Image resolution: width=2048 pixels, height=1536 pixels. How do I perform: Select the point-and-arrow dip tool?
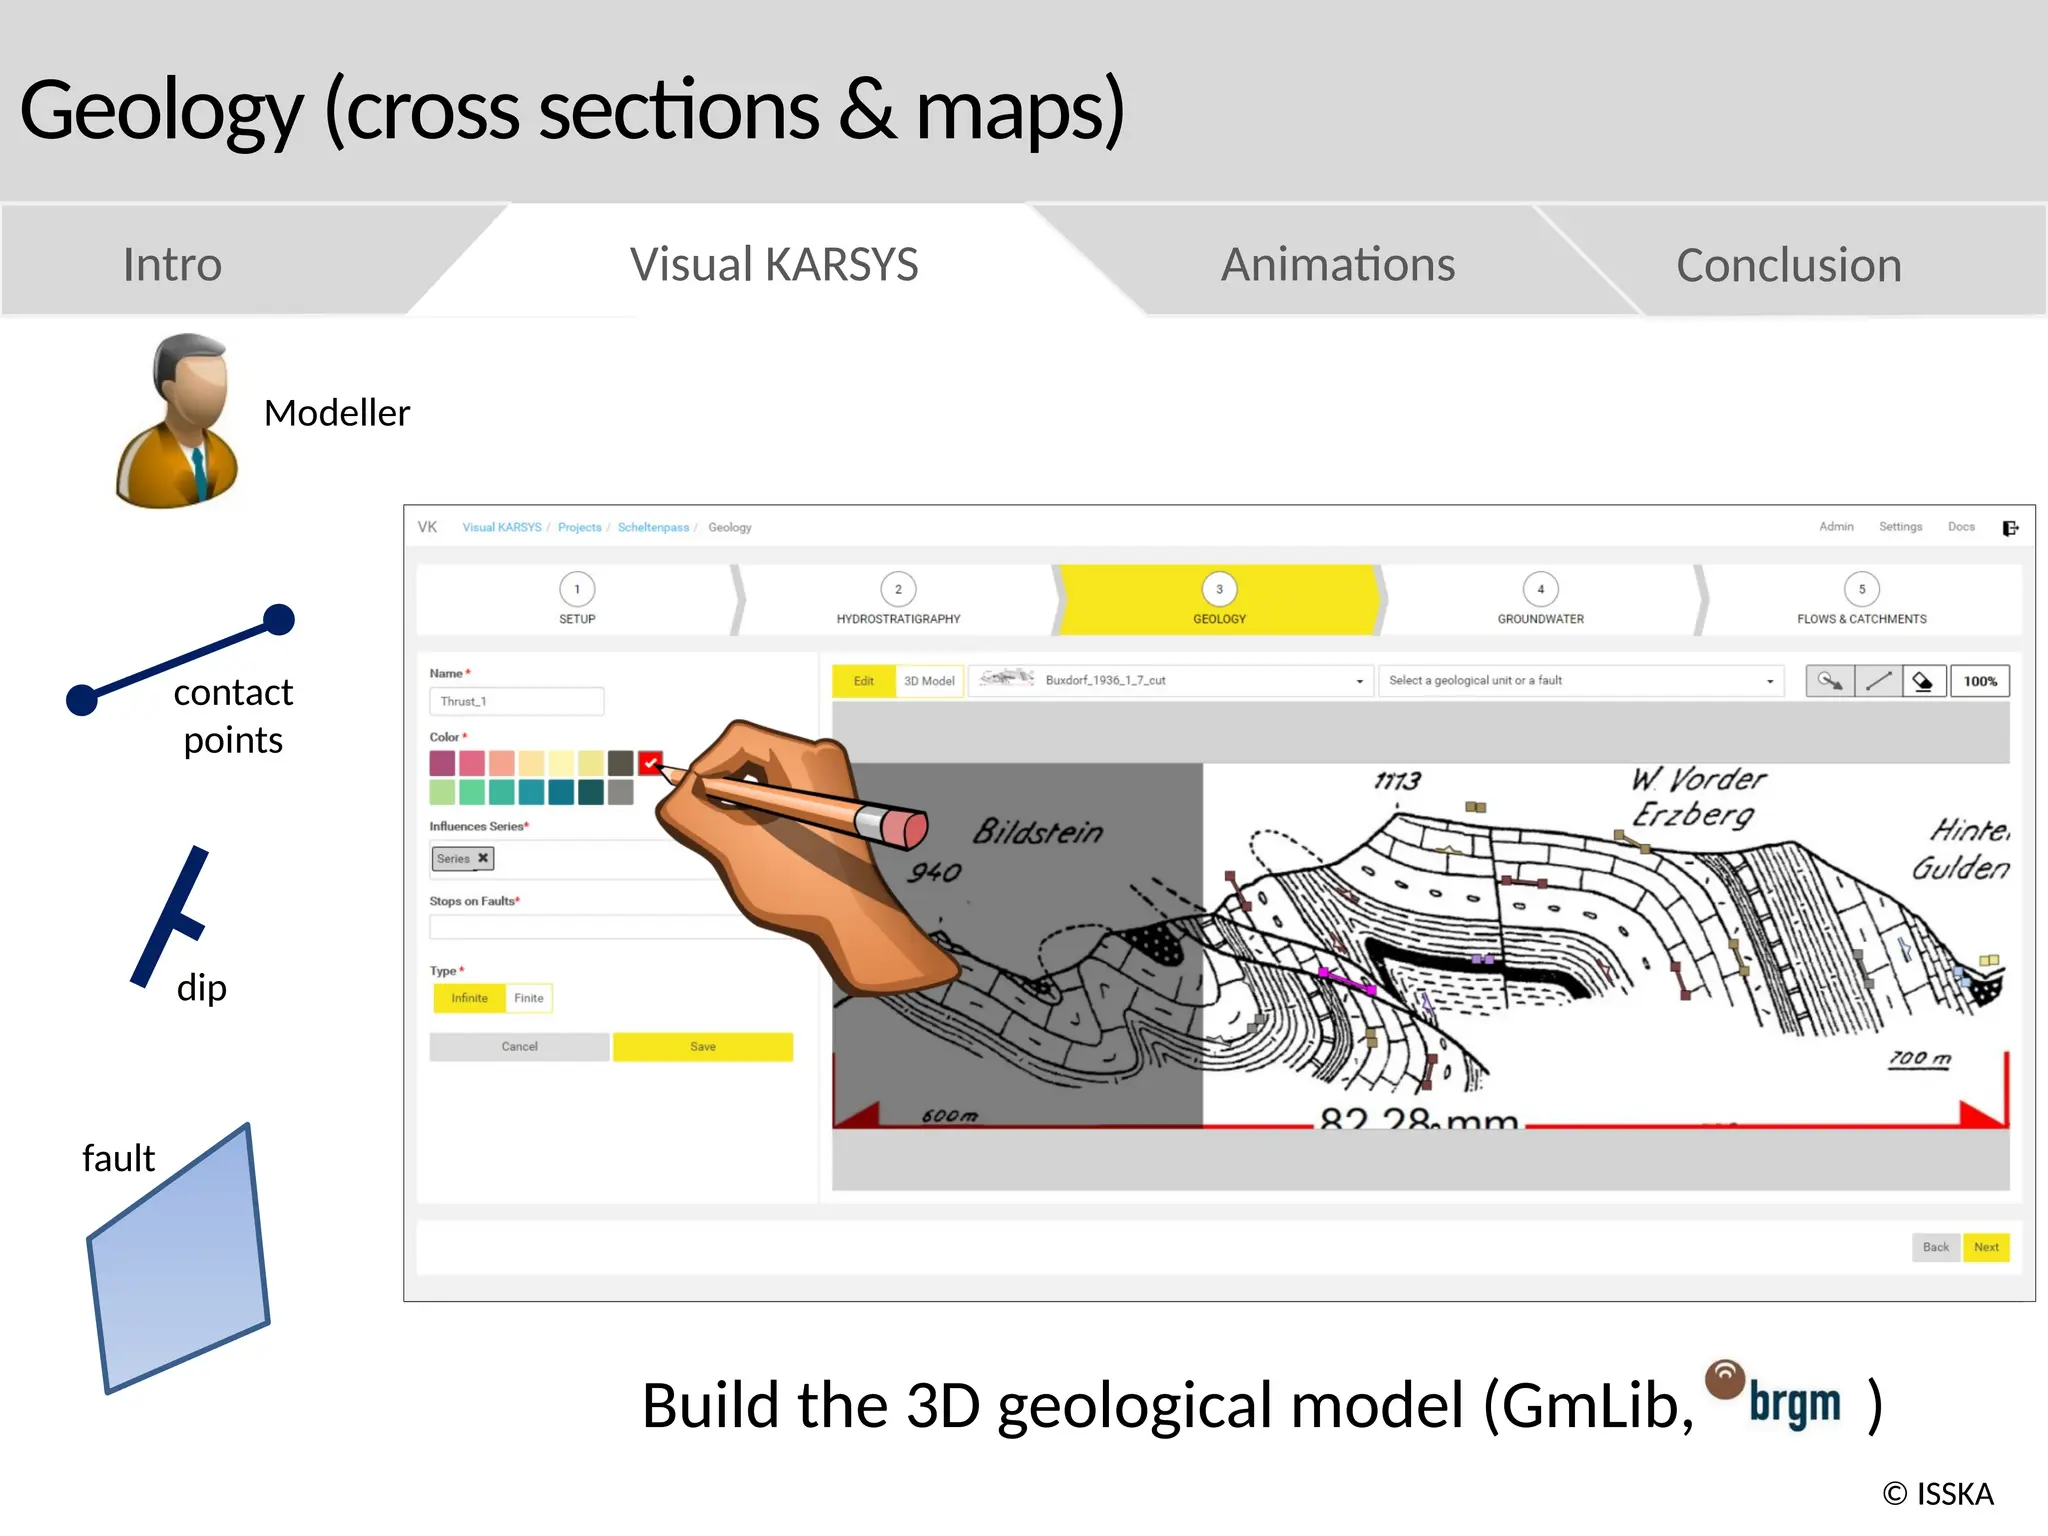1829,681
